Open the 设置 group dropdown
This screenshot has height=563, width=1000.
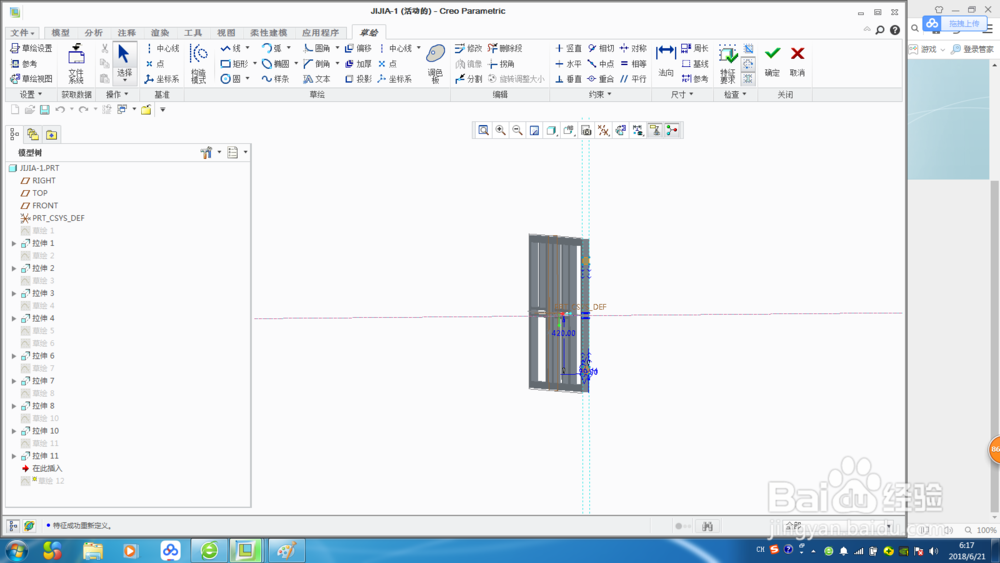click(x=31, y=94)
